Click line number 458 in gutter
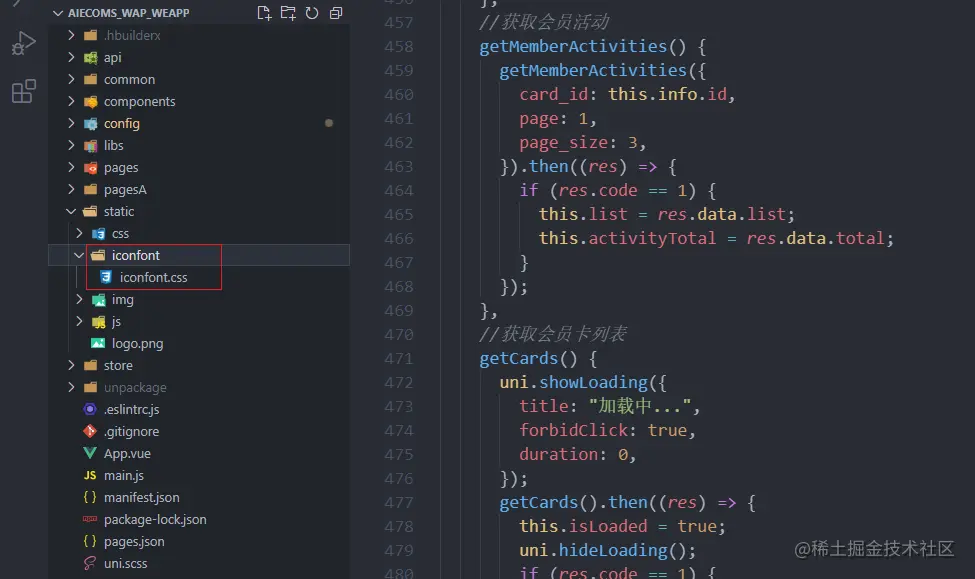Screen dimensions: 975x579 pos(399,47)
